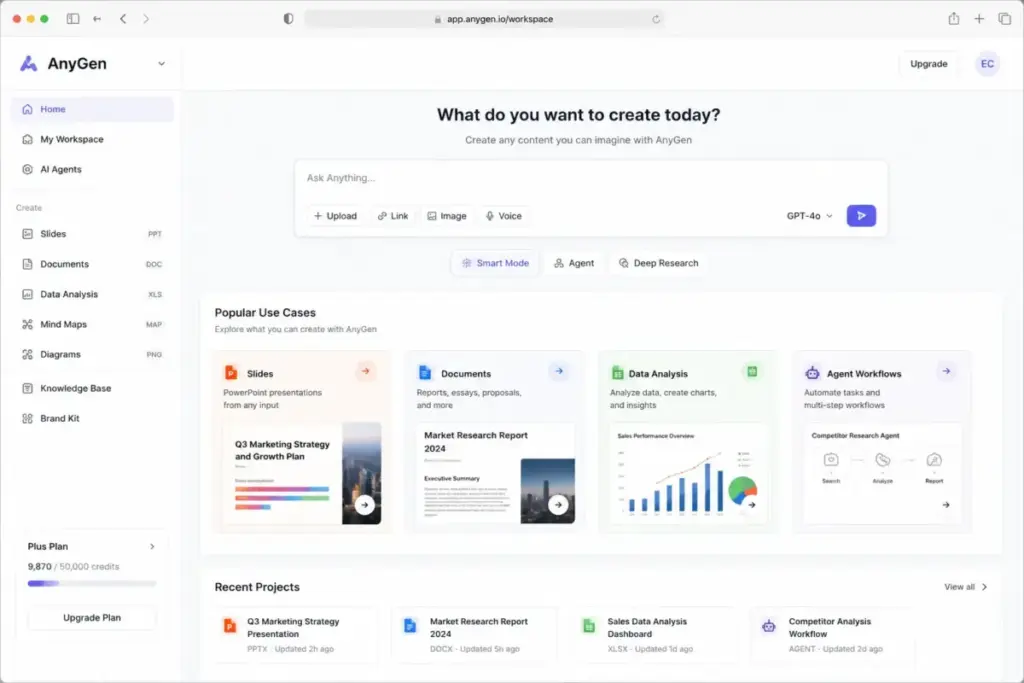
Task: Click the Agent Workflows robot icon
Action: pyautogui.click(x=812, y=373)
